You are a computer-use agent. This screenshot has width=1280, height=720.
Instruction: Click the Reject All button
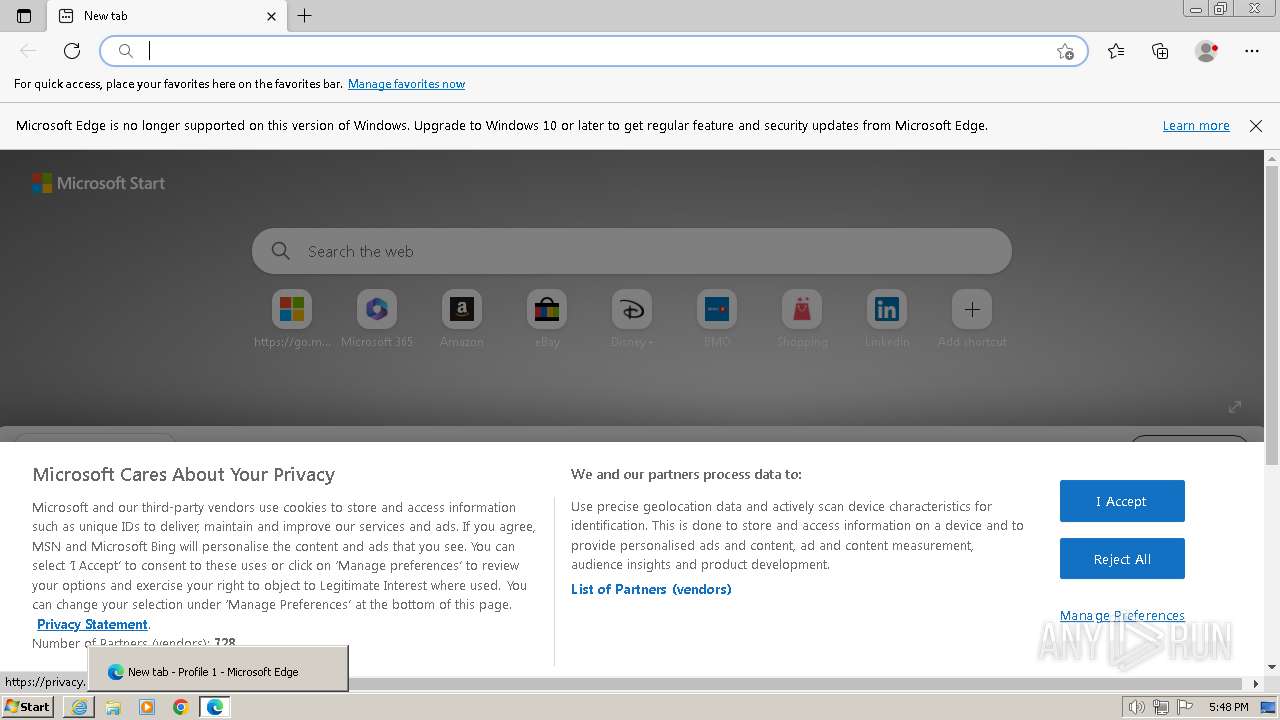tap(1122, 559)
